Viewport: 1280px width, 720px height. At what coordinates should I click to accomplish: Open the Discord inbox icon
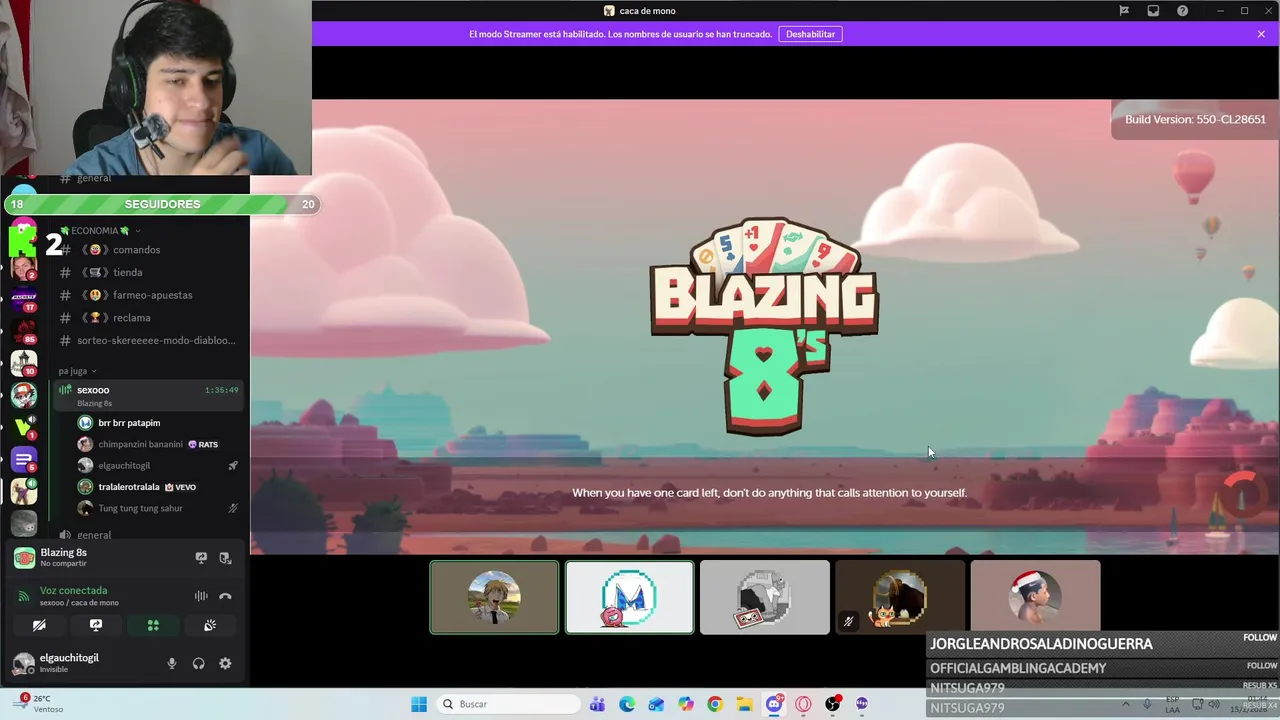pyautogui.click(x=1153, y=11)
